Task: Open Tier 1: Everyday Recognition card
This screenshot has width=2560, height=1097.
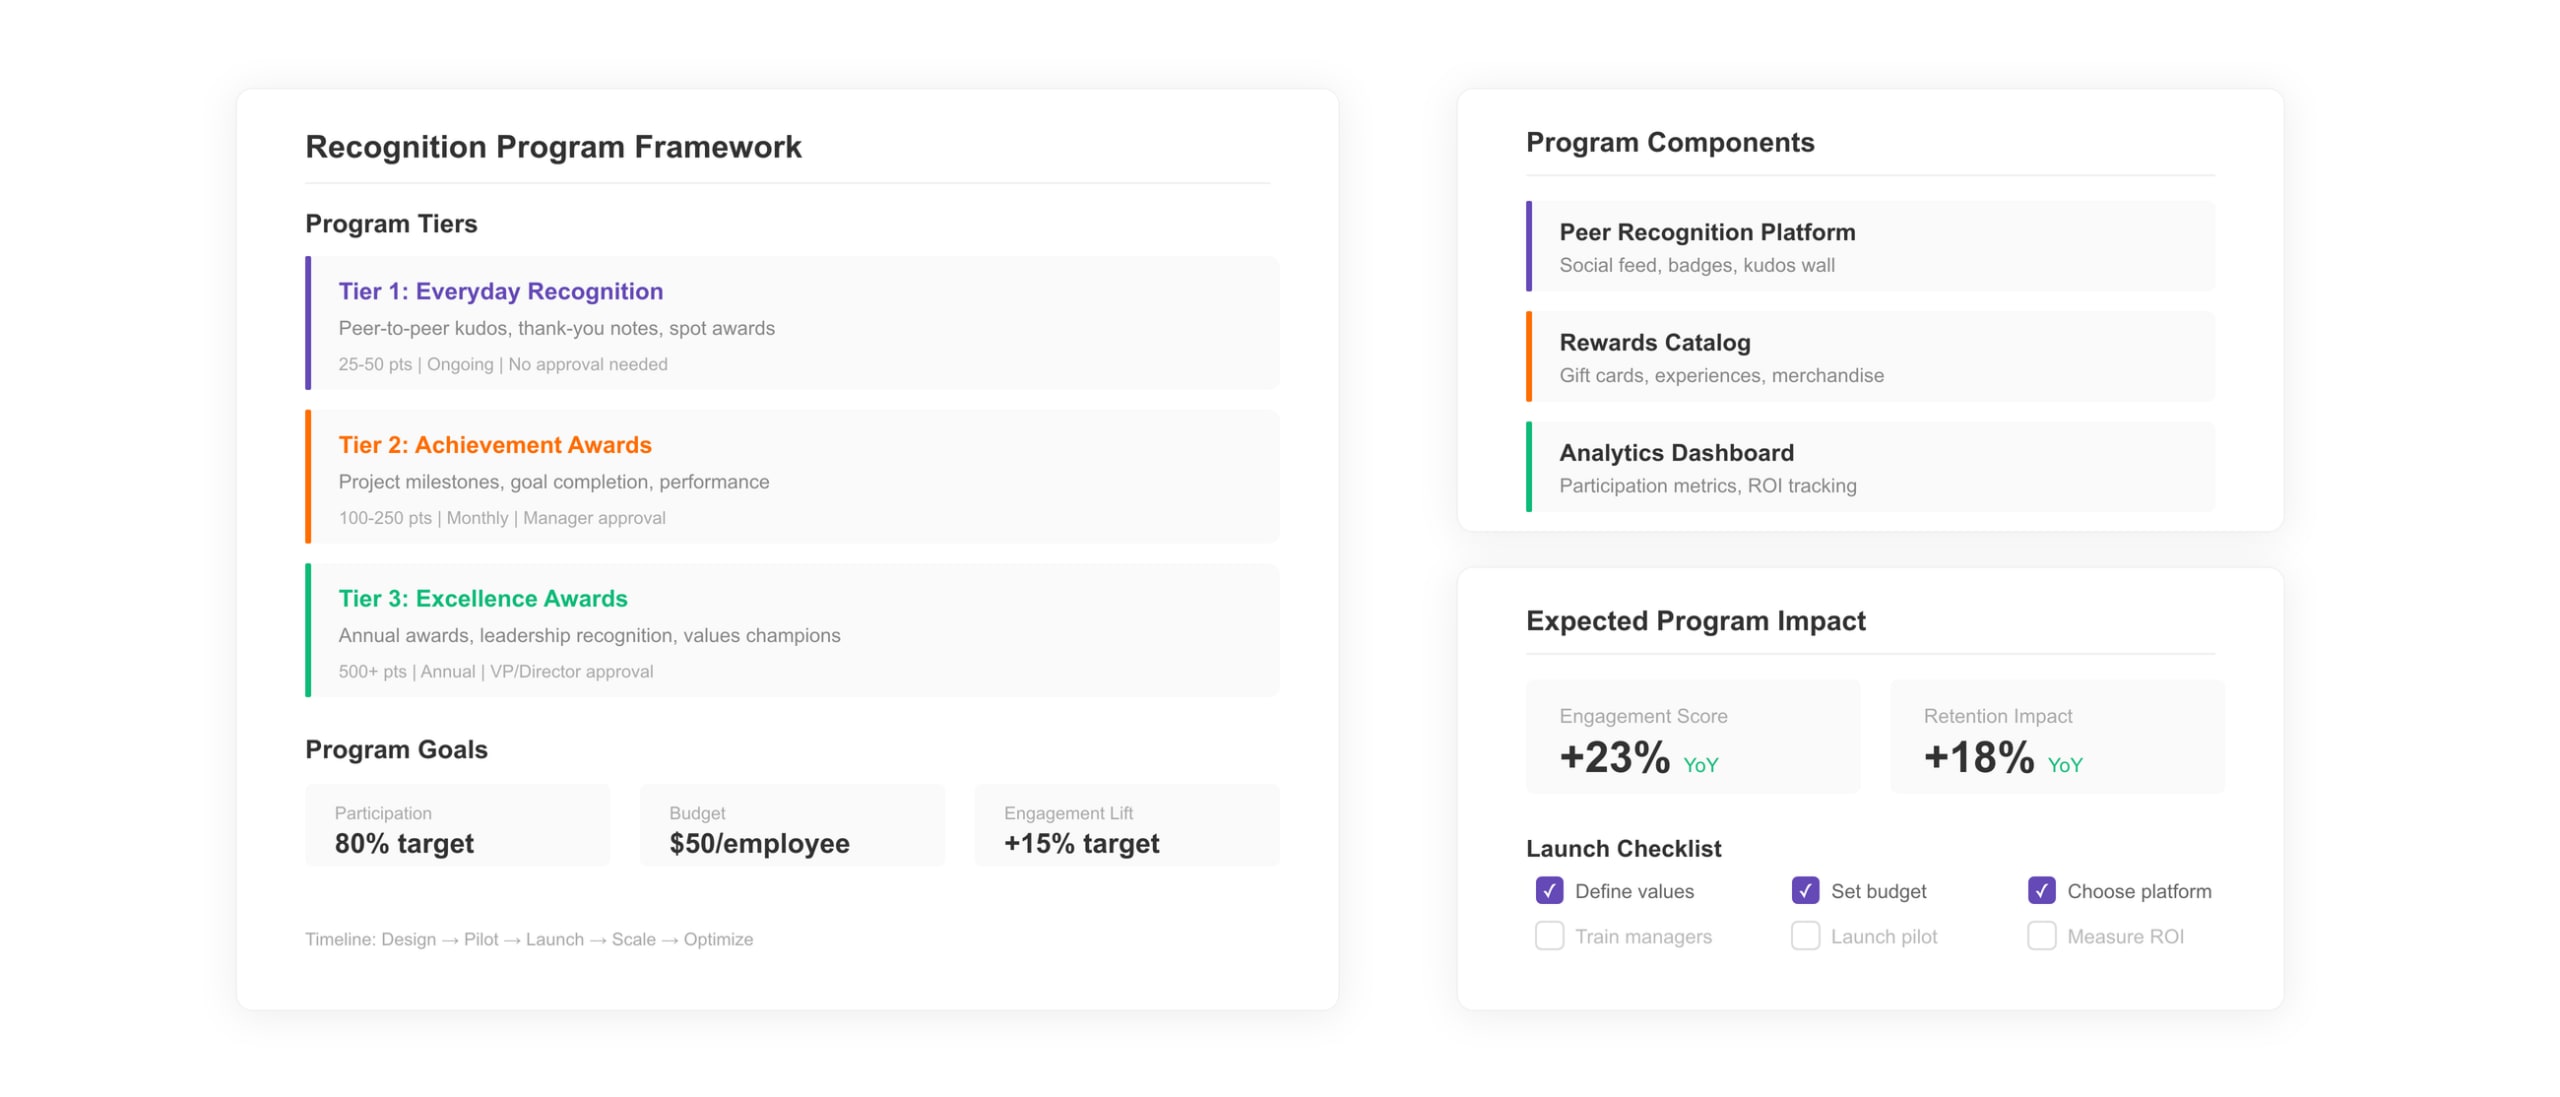Action: [x=790, y=322]
